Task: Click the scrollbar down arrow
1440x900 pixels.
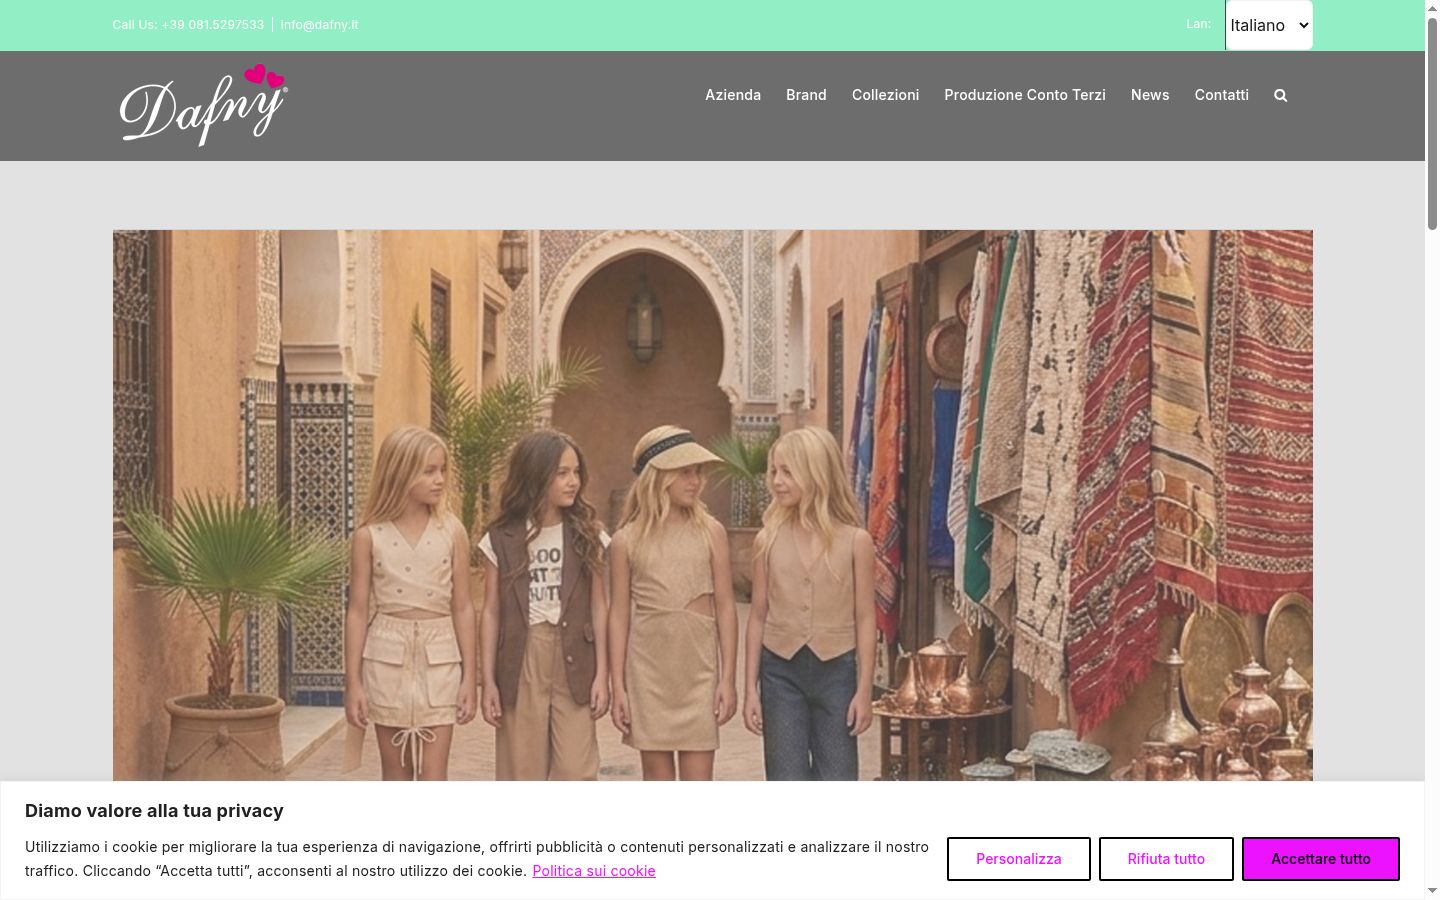Action: (1432, 891)
